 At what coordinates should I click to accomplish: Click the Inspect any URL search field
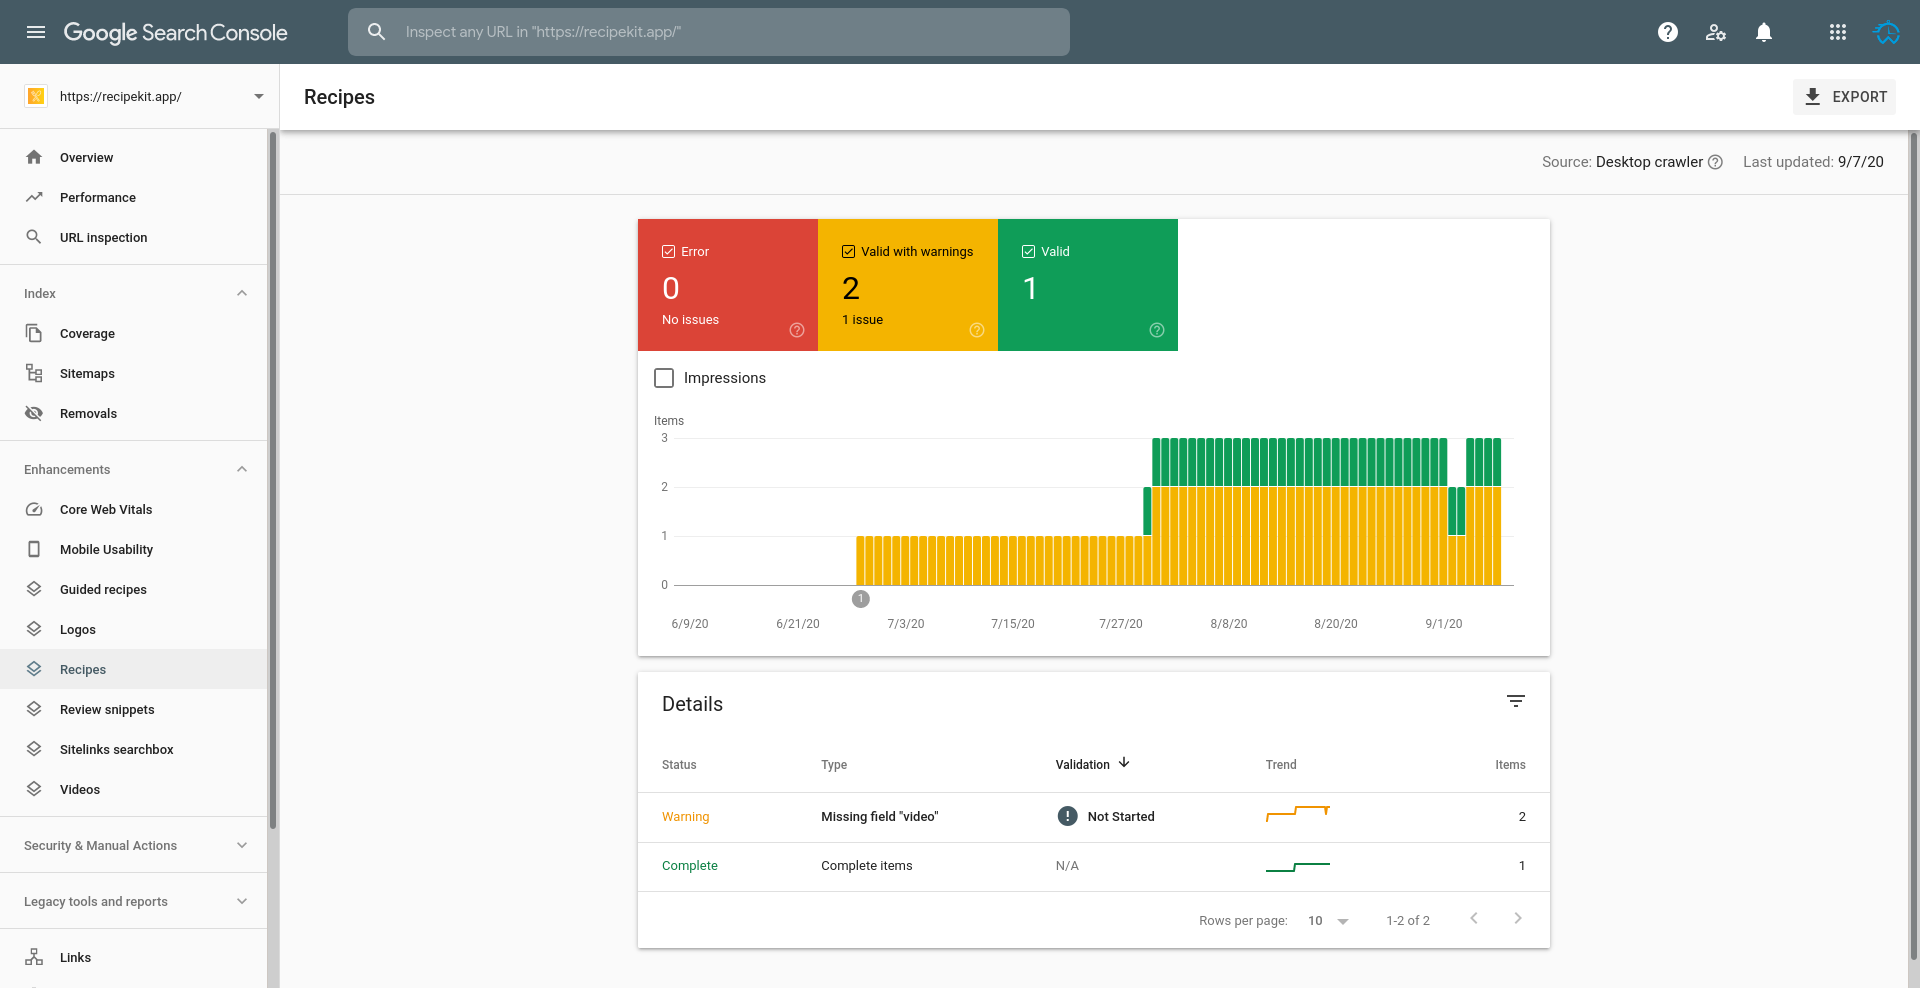pyautogui.click(x=709, y=32)
